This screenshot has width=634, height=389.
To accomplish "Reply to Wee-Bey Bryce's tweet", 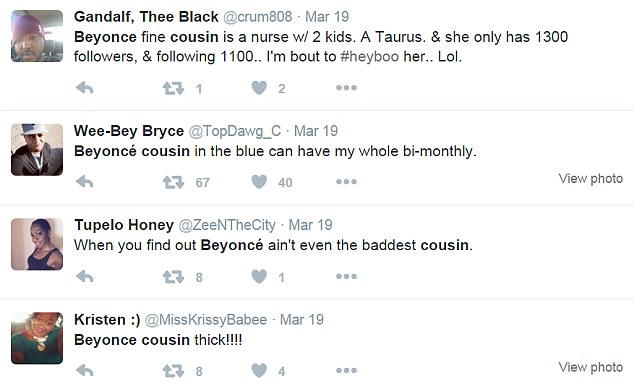I will coord(85,182).
